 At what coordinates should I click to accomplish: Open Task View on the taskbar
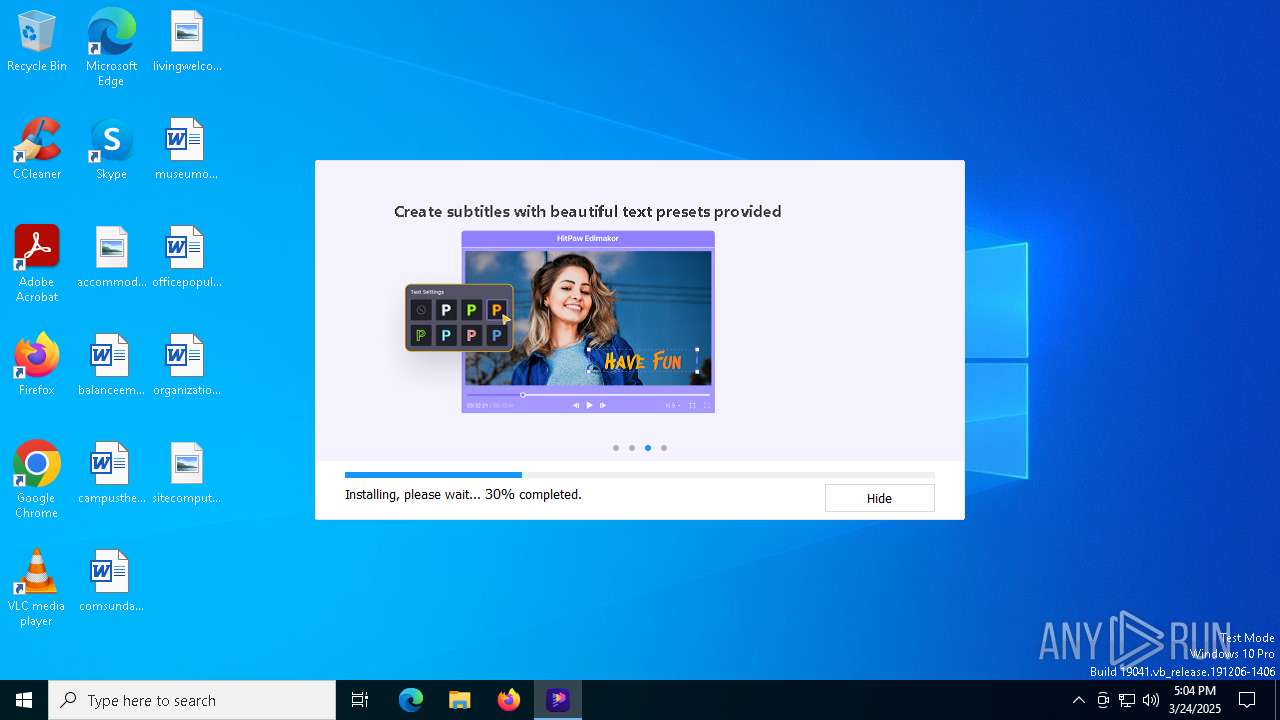[x=360, y=700]
